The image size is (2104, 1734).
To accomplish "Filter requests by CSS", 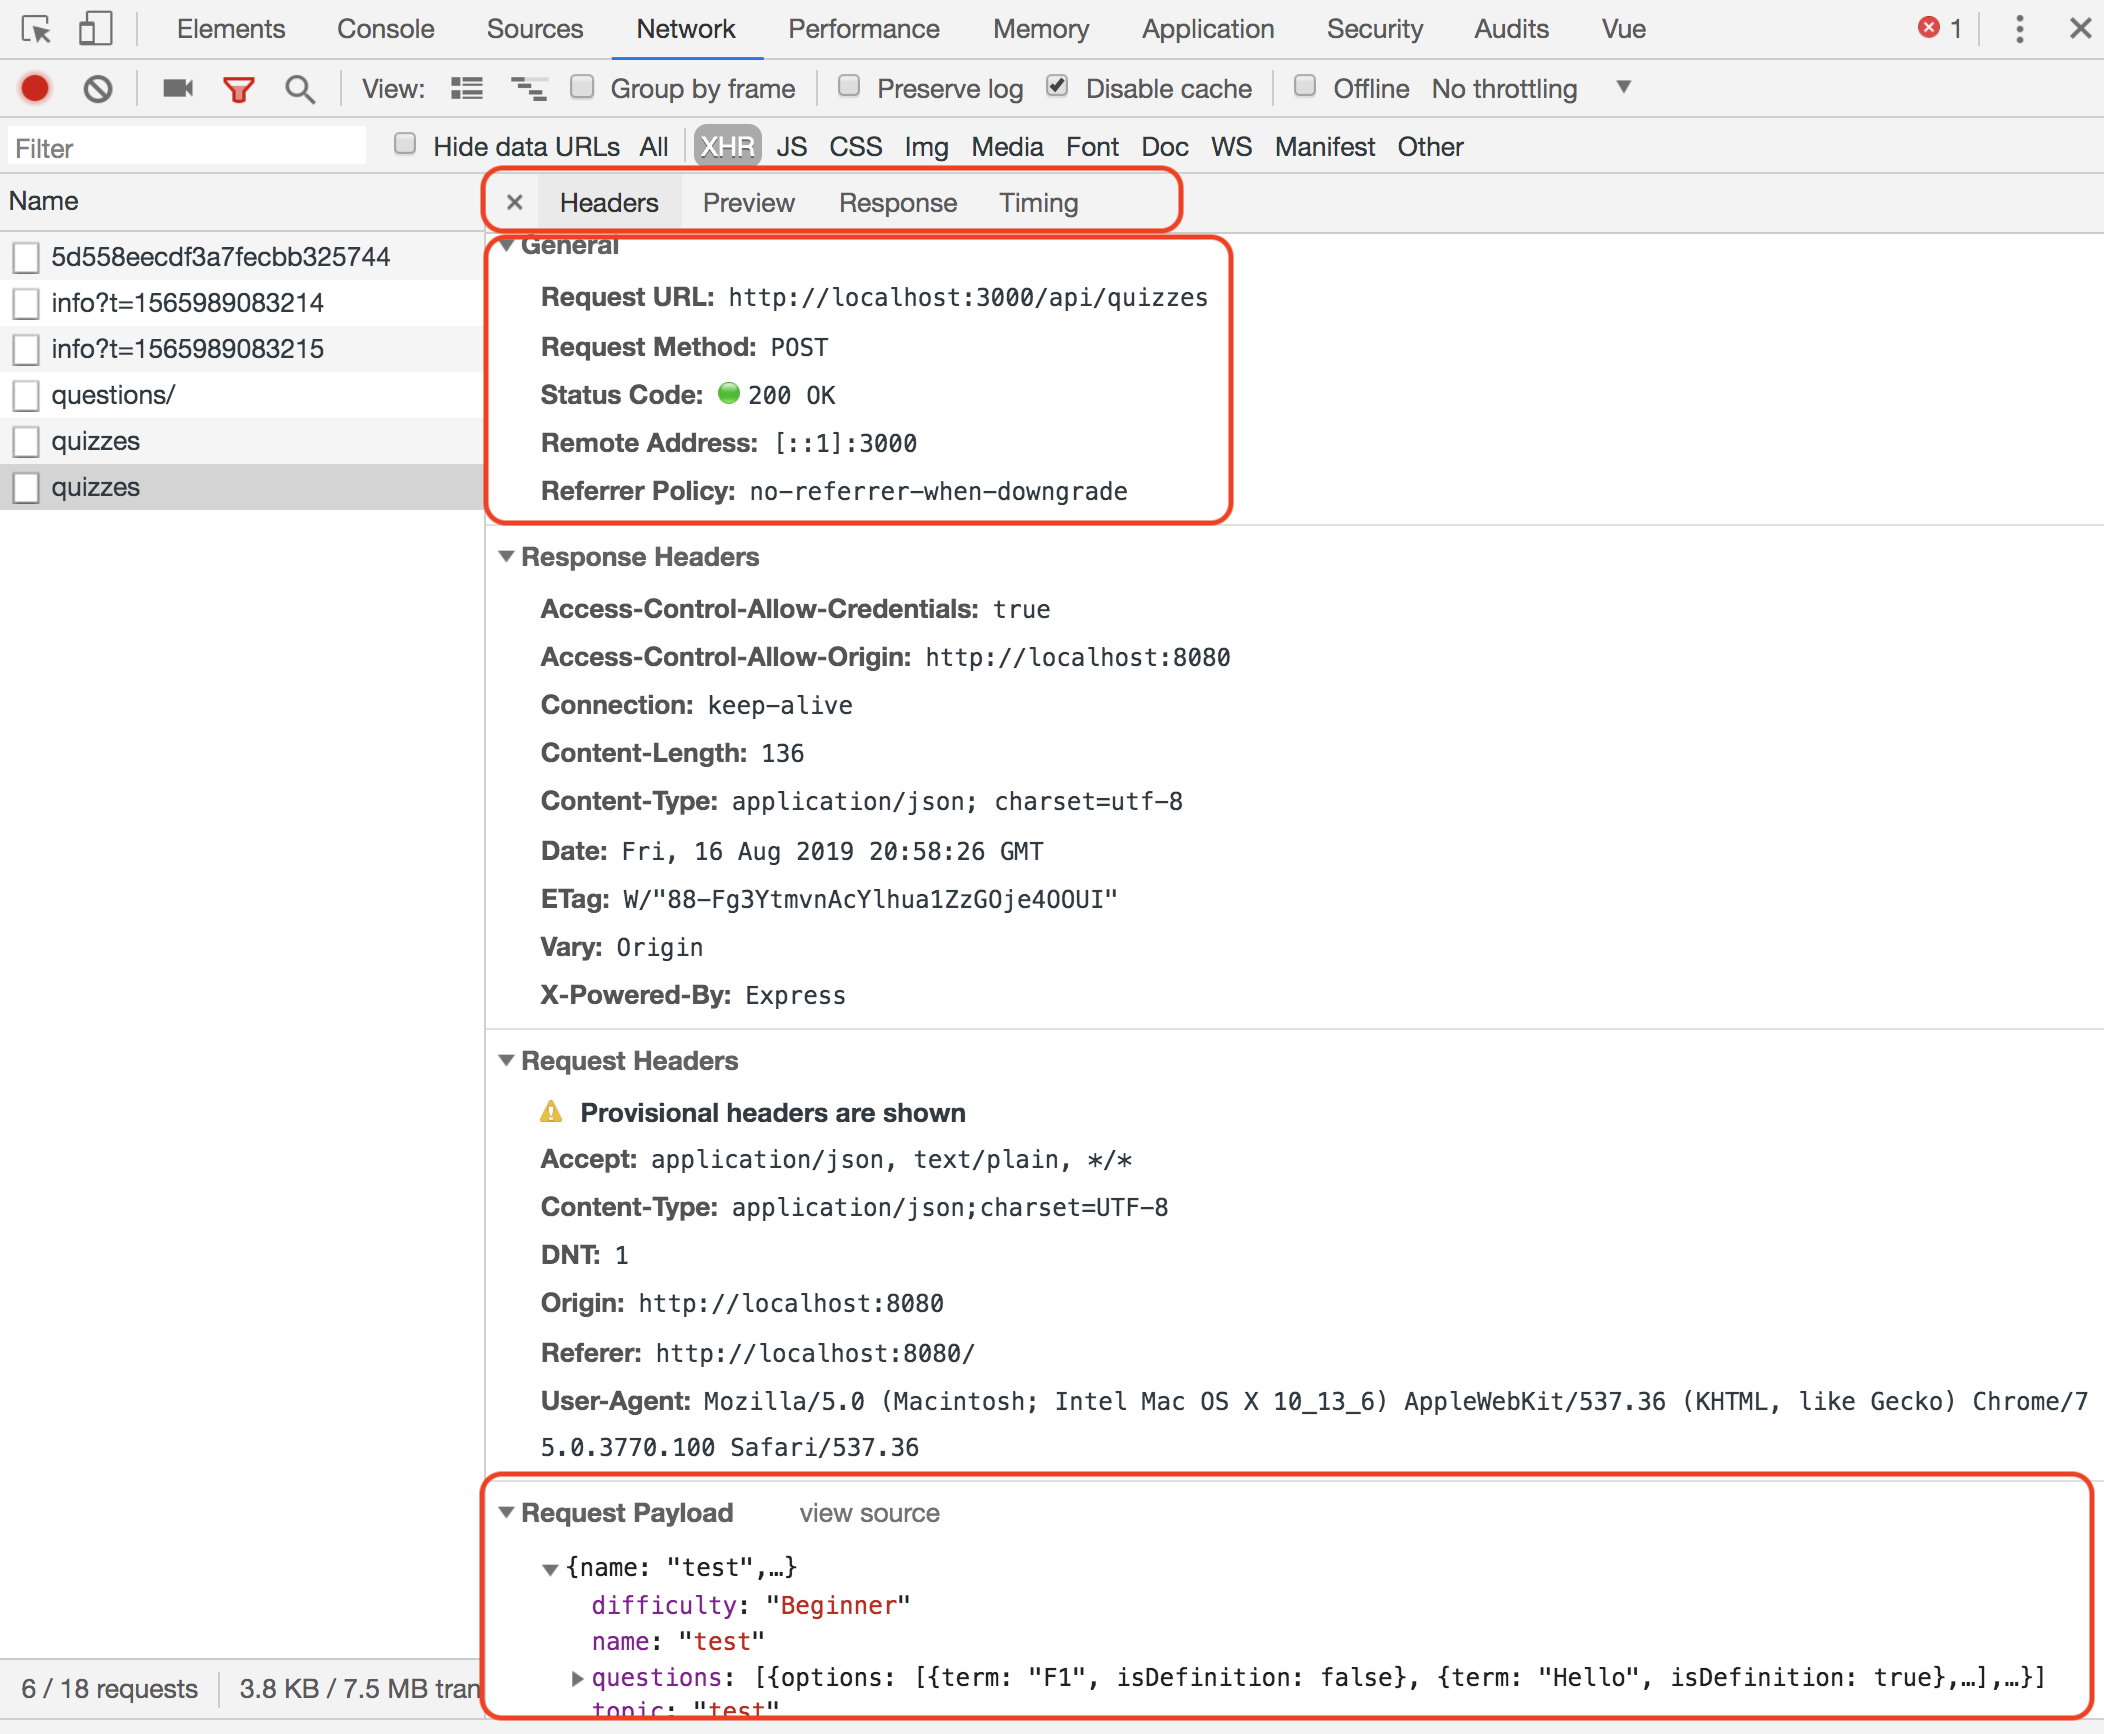I will [855, 147].
